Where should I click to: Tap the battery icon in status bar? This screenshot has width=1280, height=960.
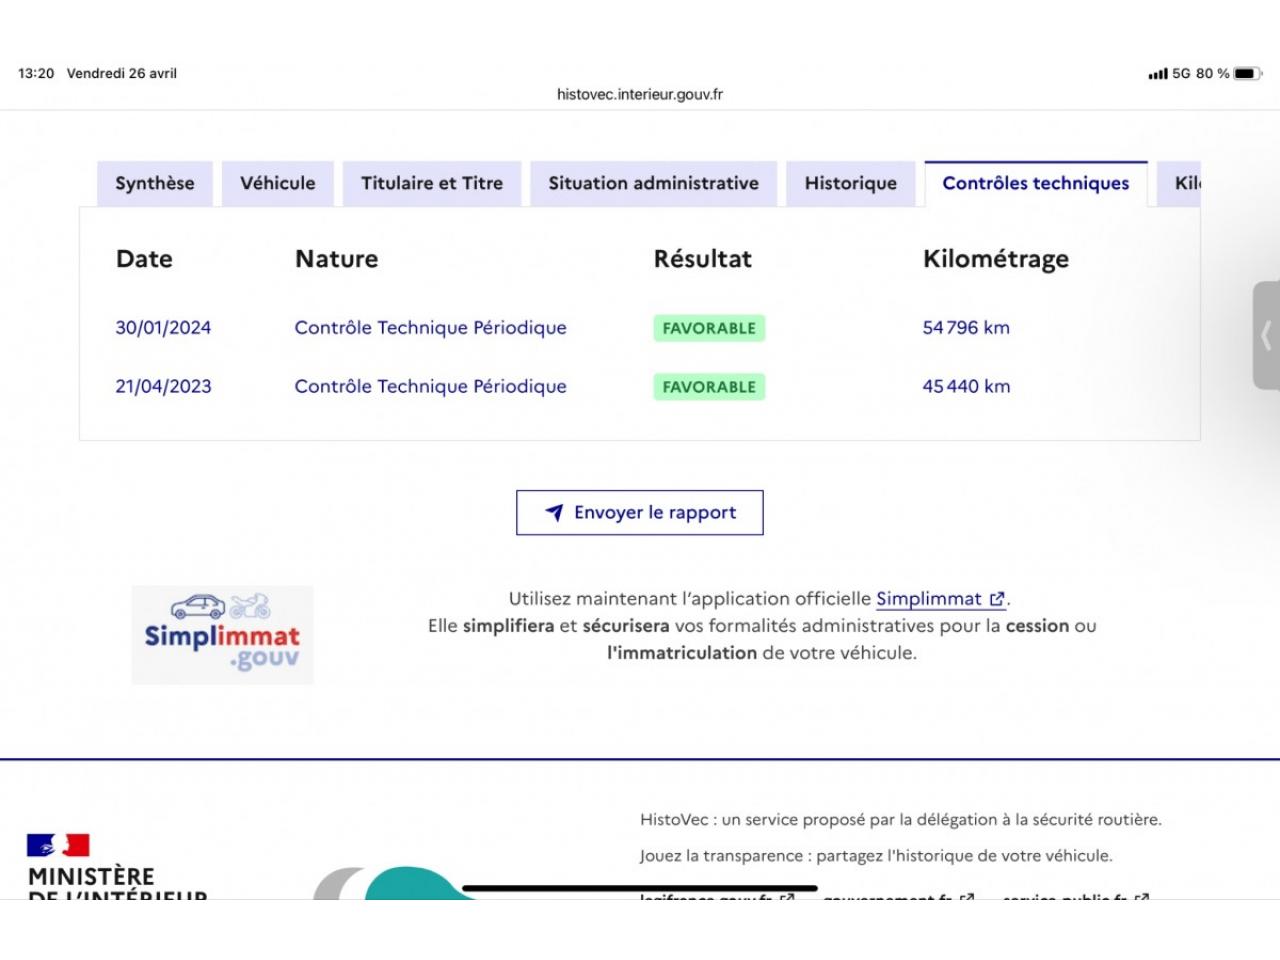(1246, 74)
